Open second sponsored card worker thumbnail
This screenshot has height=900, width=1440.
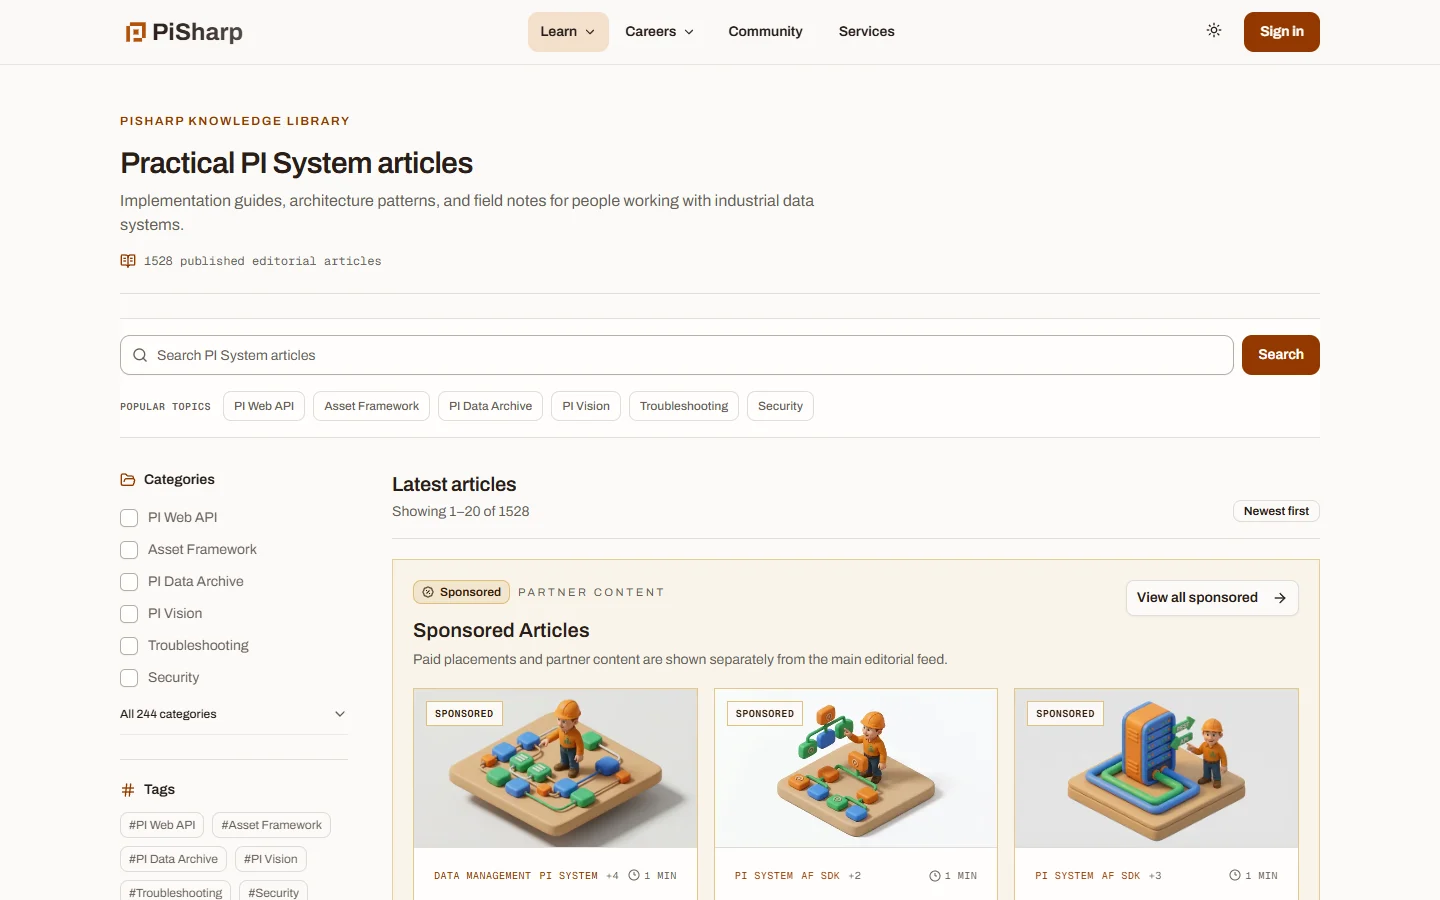[856, 768]
